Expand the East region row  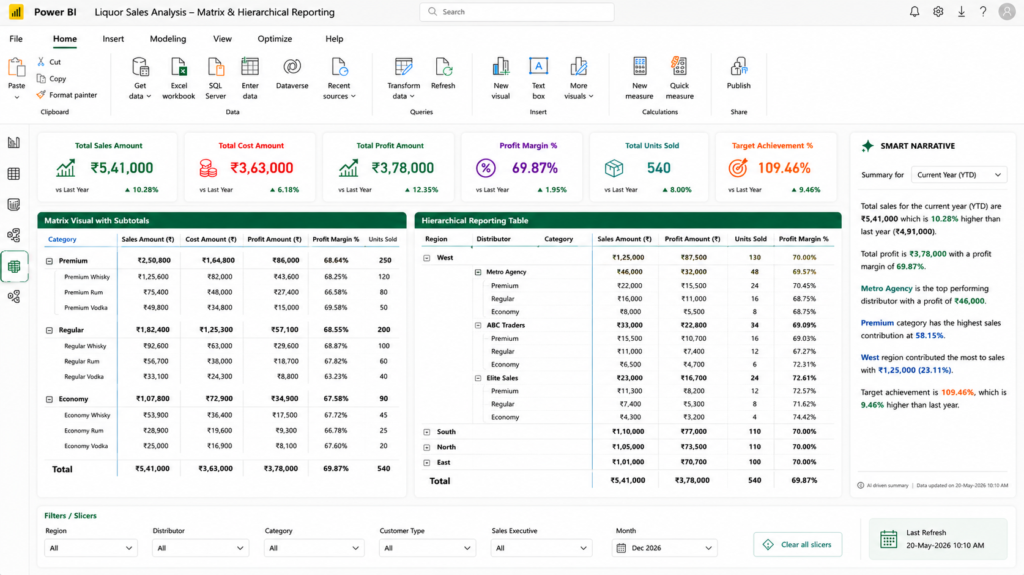pyautogui.click(x=426, y=463)
